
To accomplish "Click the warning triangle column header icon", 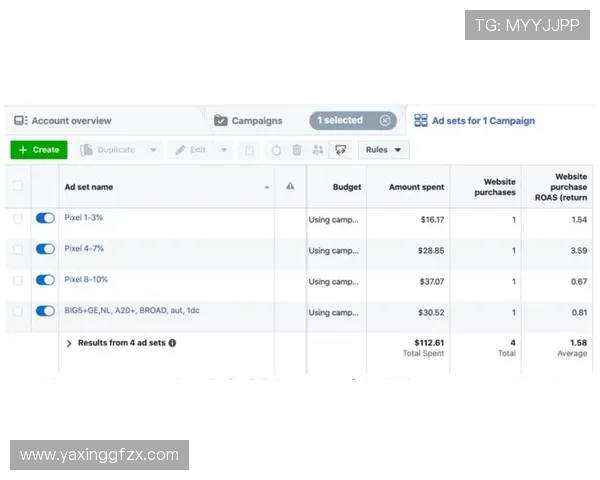I will click(x=290, y=186).
